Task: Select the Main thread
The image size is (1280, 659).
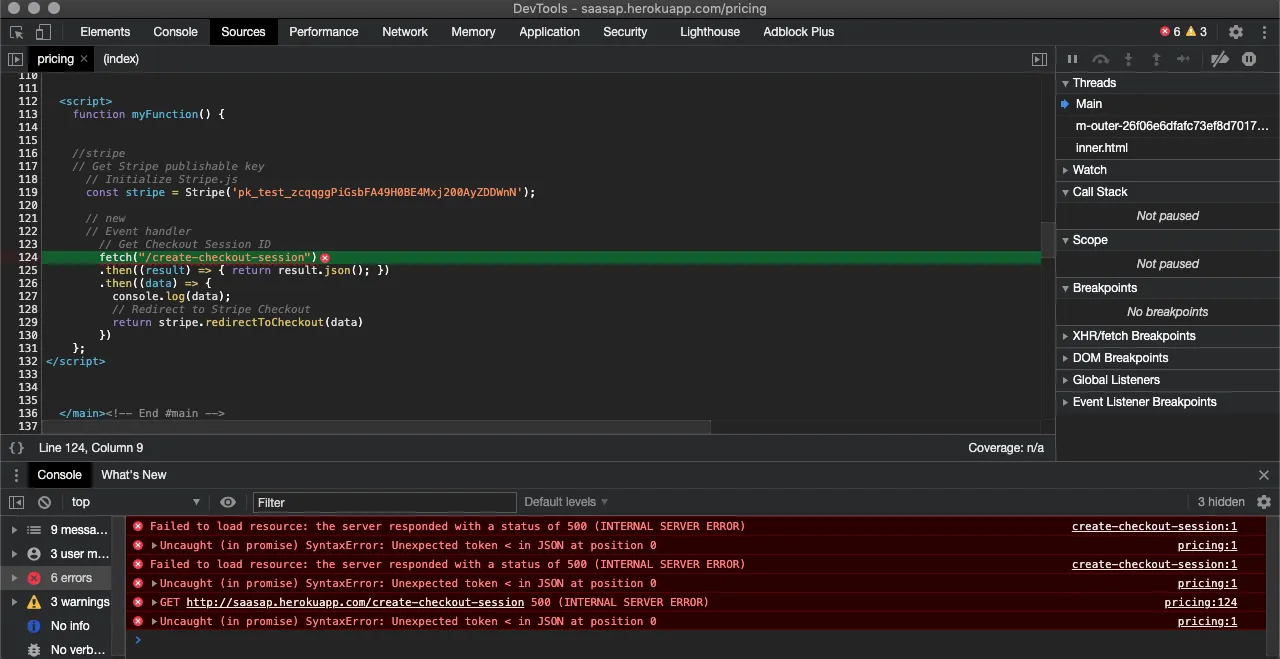Action: coord(1168,104)
